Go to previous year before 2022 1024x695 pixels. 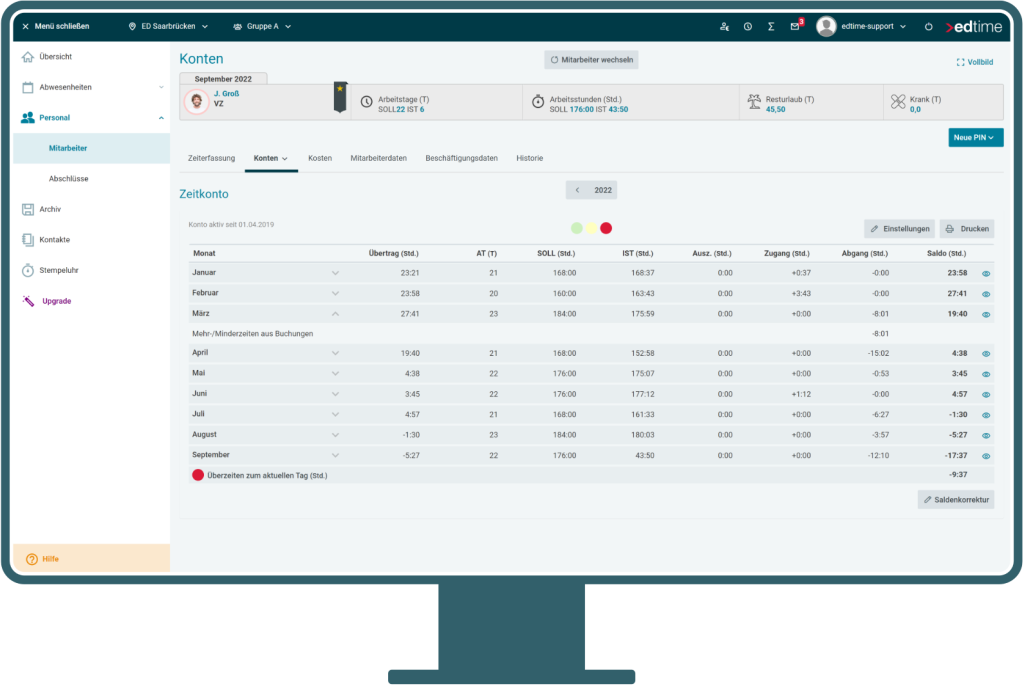point(577,190)
